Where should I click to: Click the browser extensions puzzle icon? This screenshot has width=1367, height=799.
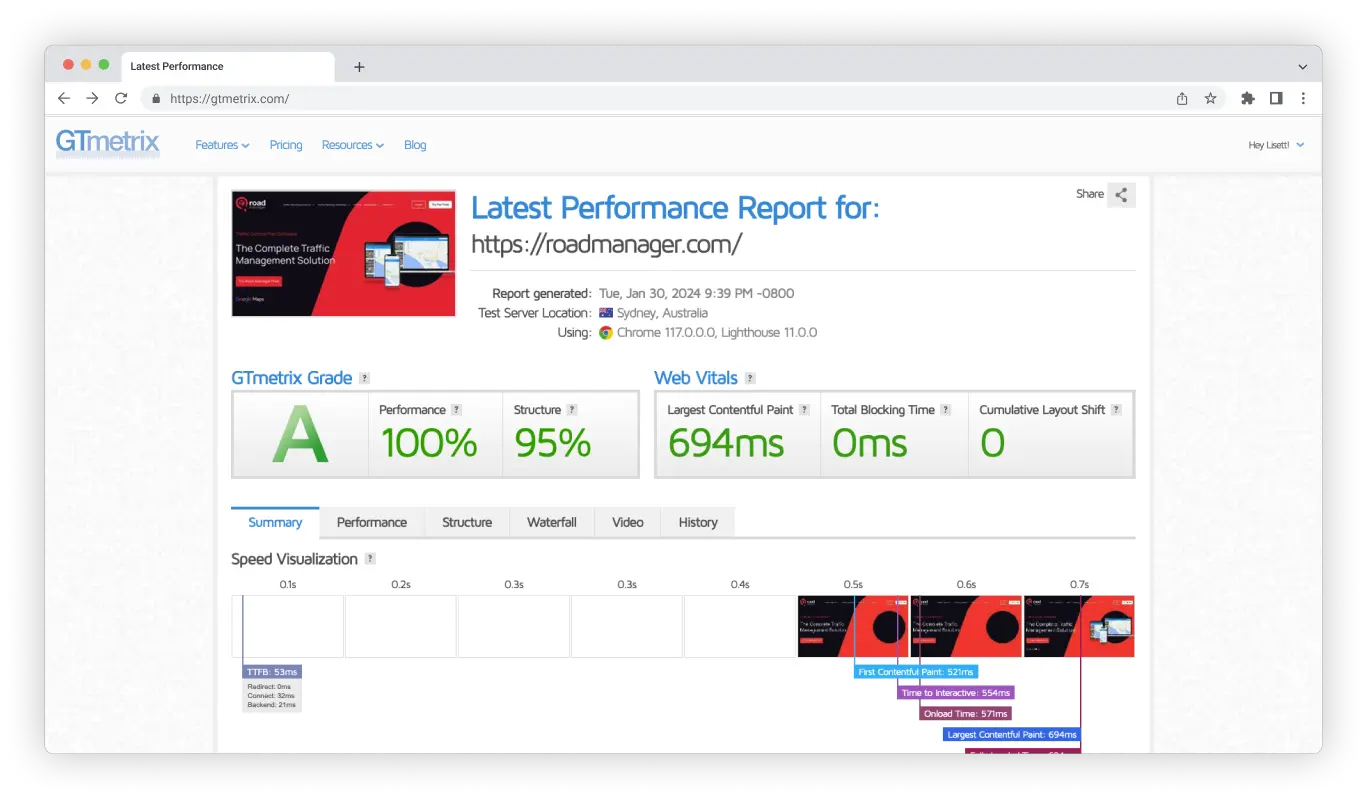click(x=1247, y=98)
